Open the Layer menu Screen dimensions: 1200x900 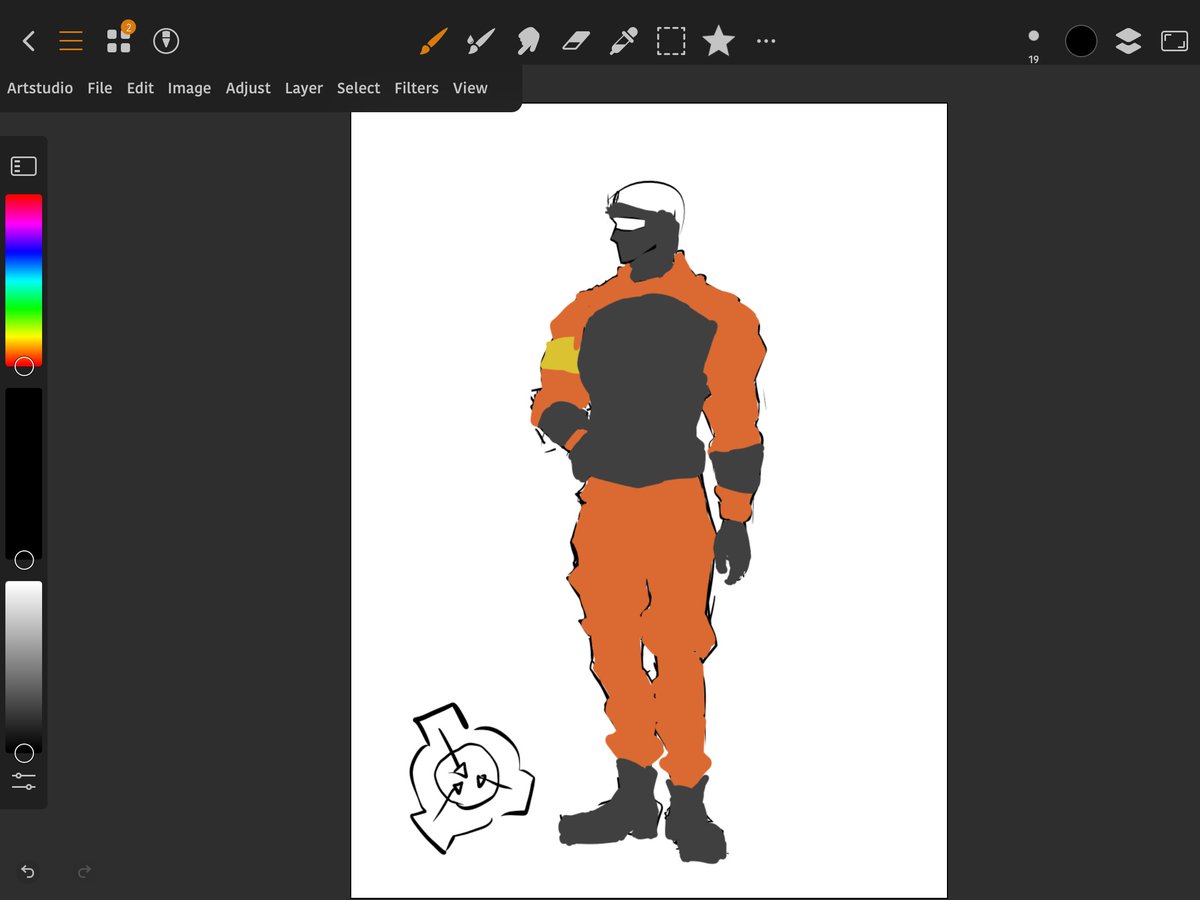pyautogui.click(x=304, y=88)
